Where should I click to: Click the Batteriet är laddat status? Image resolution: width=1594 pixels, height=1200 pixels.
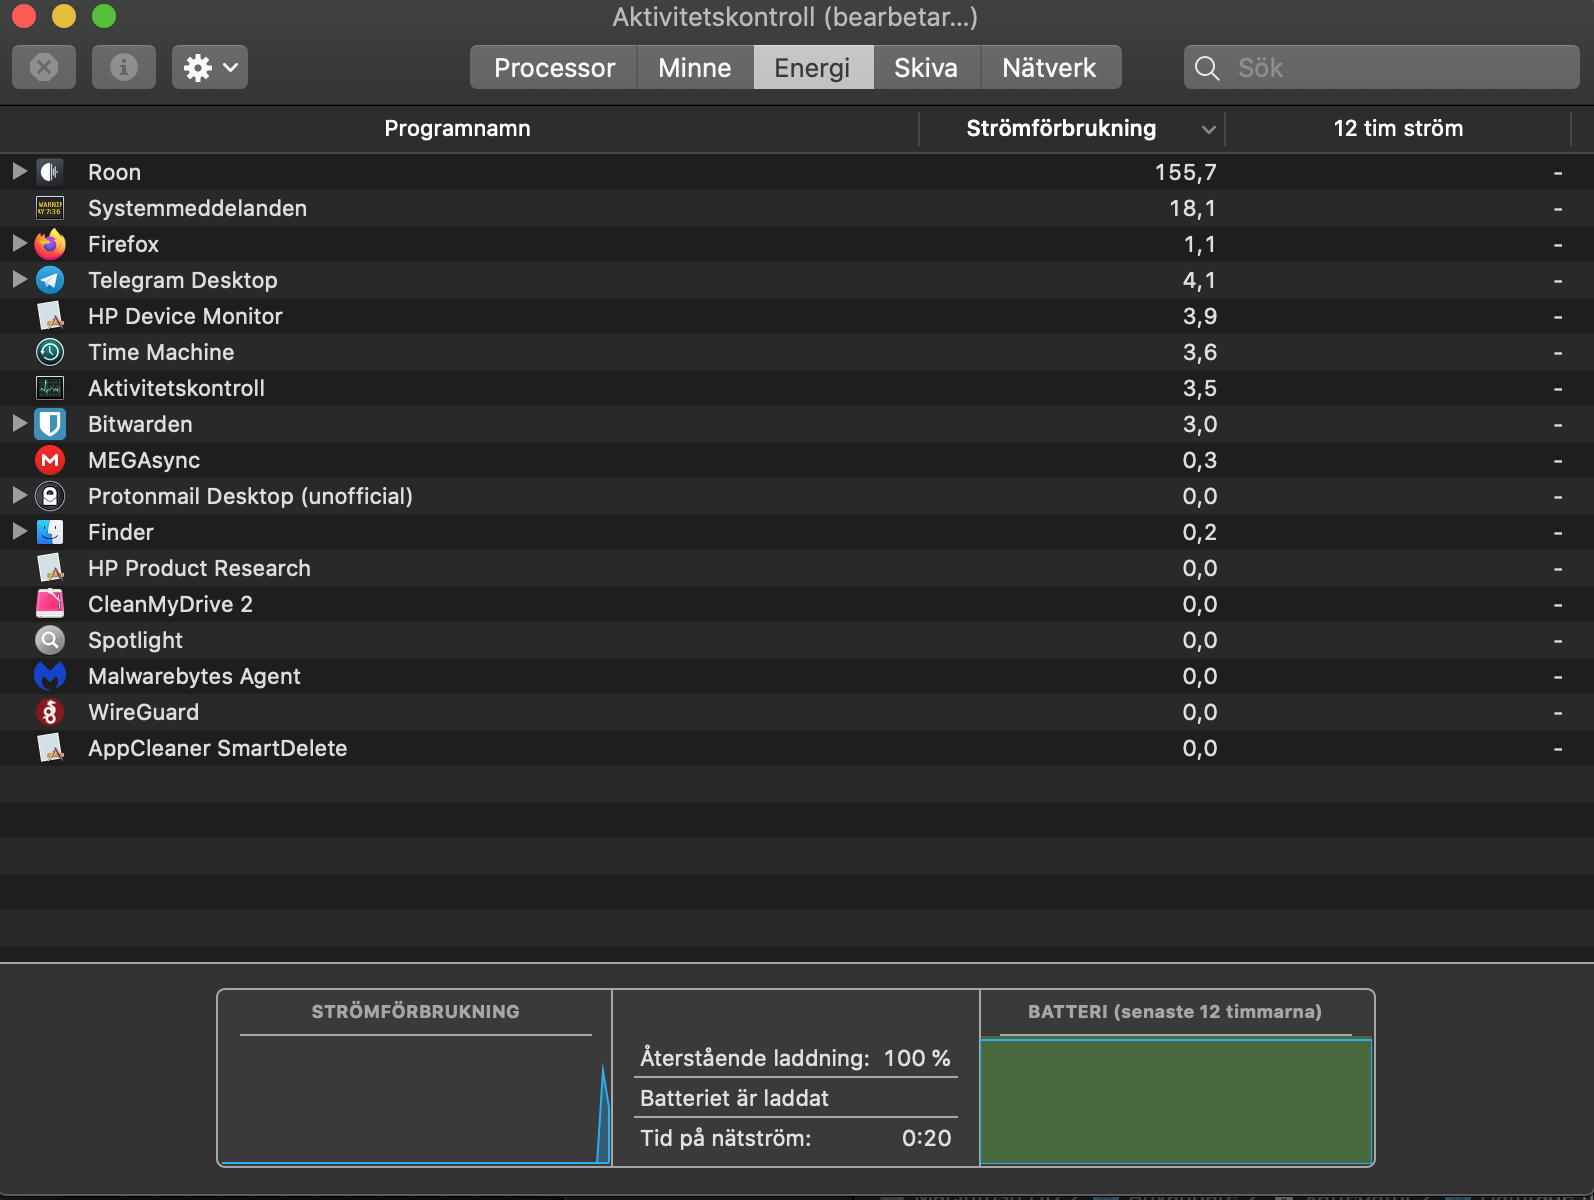point(734,1098)
